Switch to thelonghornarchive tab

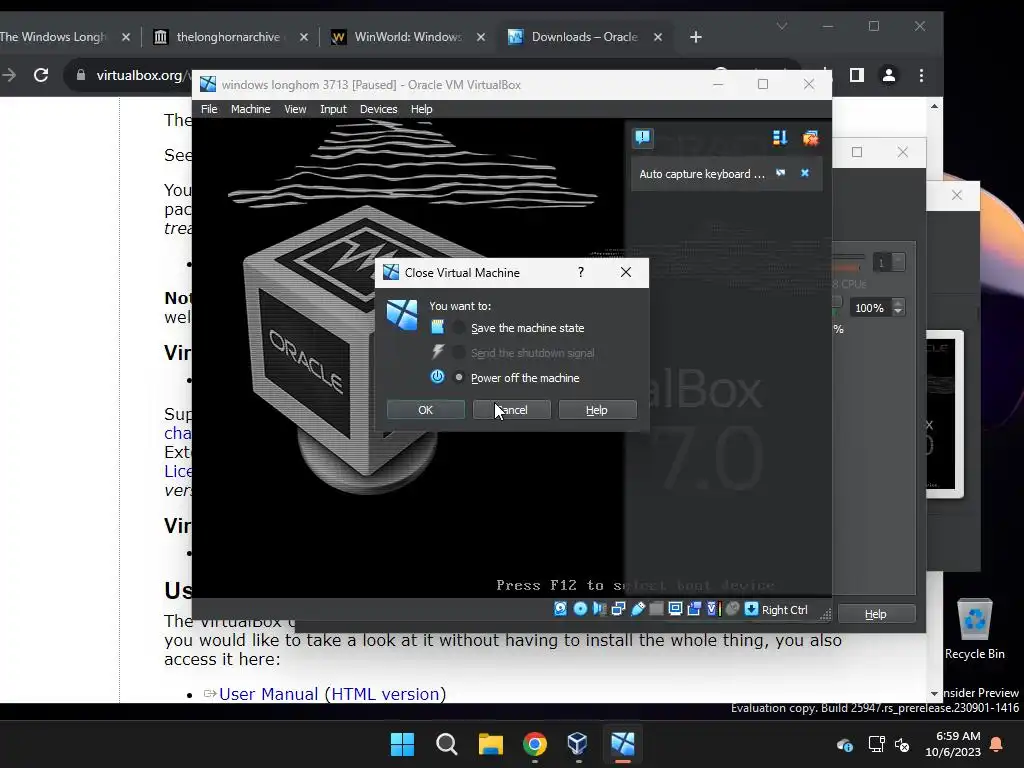[229, 37]
